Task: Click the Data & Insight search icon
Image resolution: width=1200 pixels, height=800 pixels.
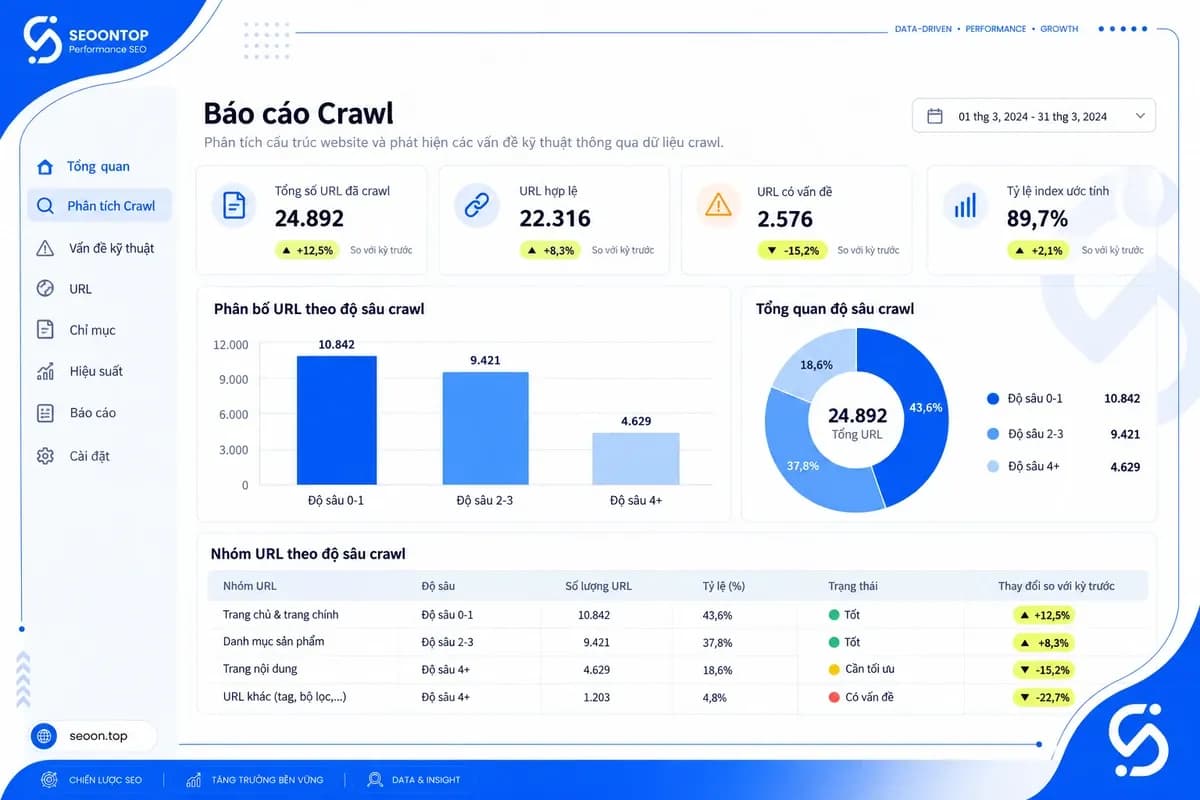Action: (x=375, y=780)
